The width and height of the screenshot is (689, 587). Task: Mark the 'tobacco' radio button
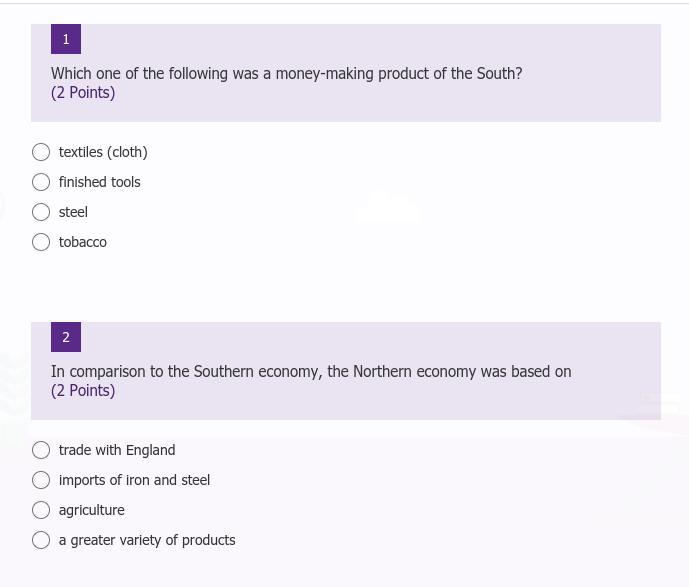coord(41,242)
